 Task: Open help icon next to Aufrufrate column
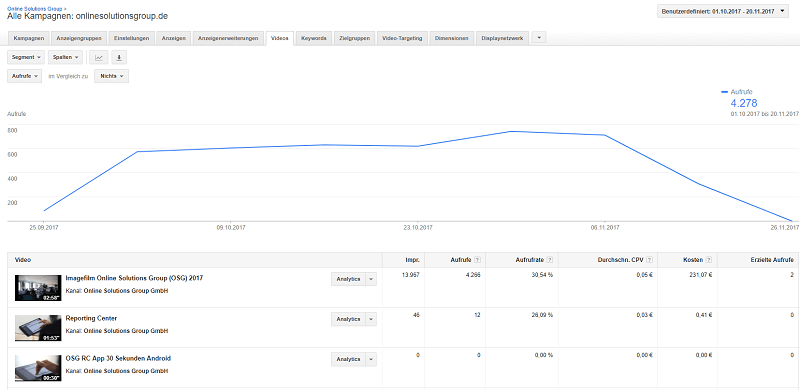coord(549,260)
